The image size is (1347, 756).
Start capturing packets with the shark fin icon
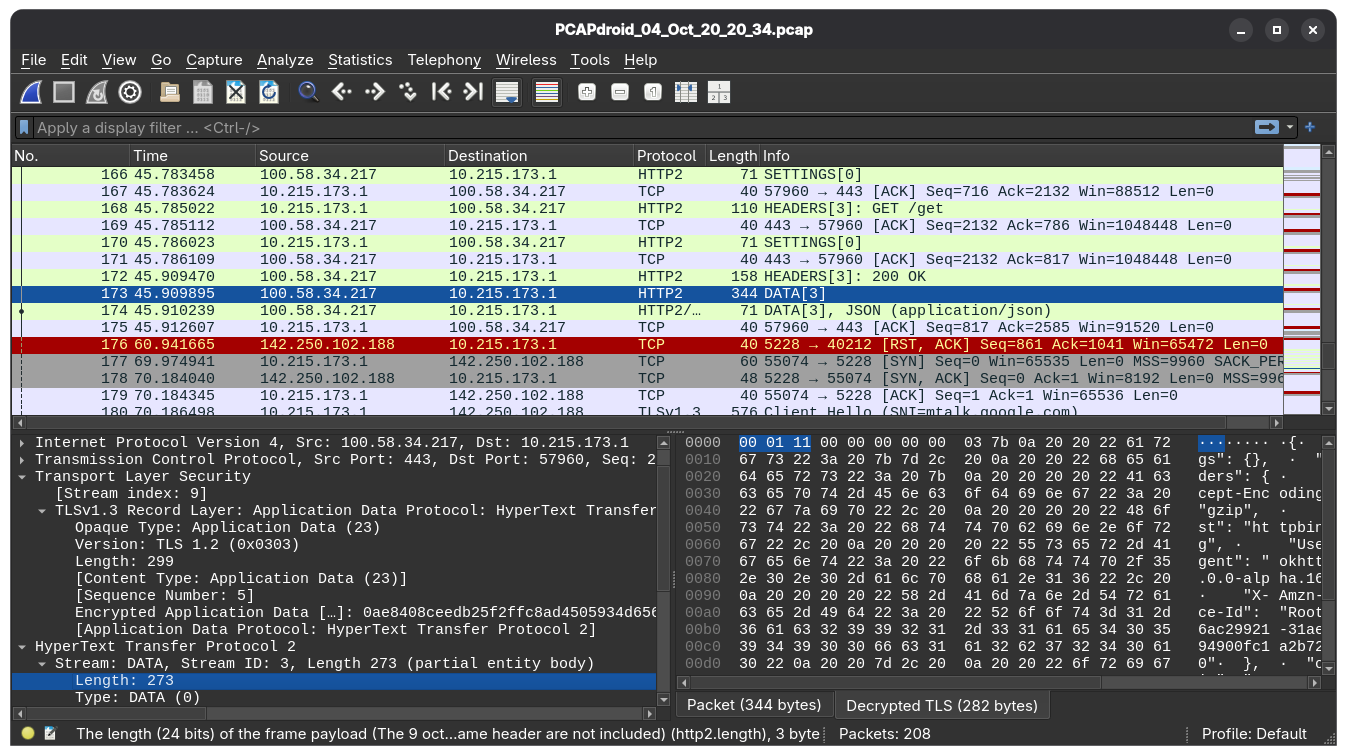(x=31, y=92)
